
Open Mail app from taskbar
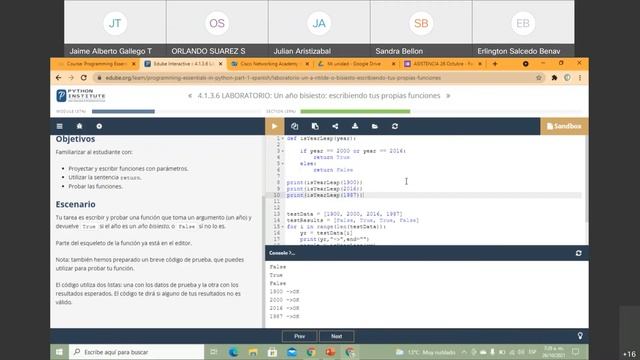292,352
